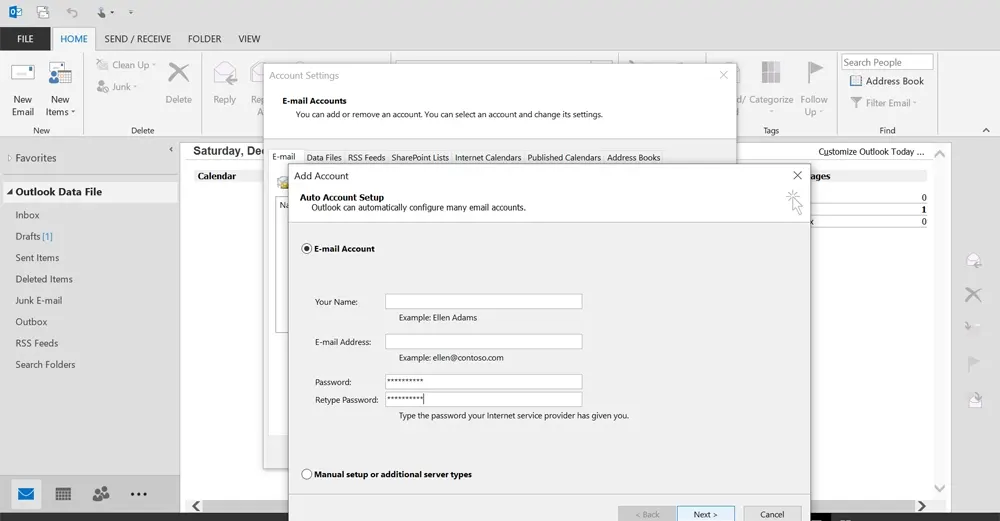Screen dimensions: 1000x521
Task: Select the E-mail Account radio button
Action: 307,249
